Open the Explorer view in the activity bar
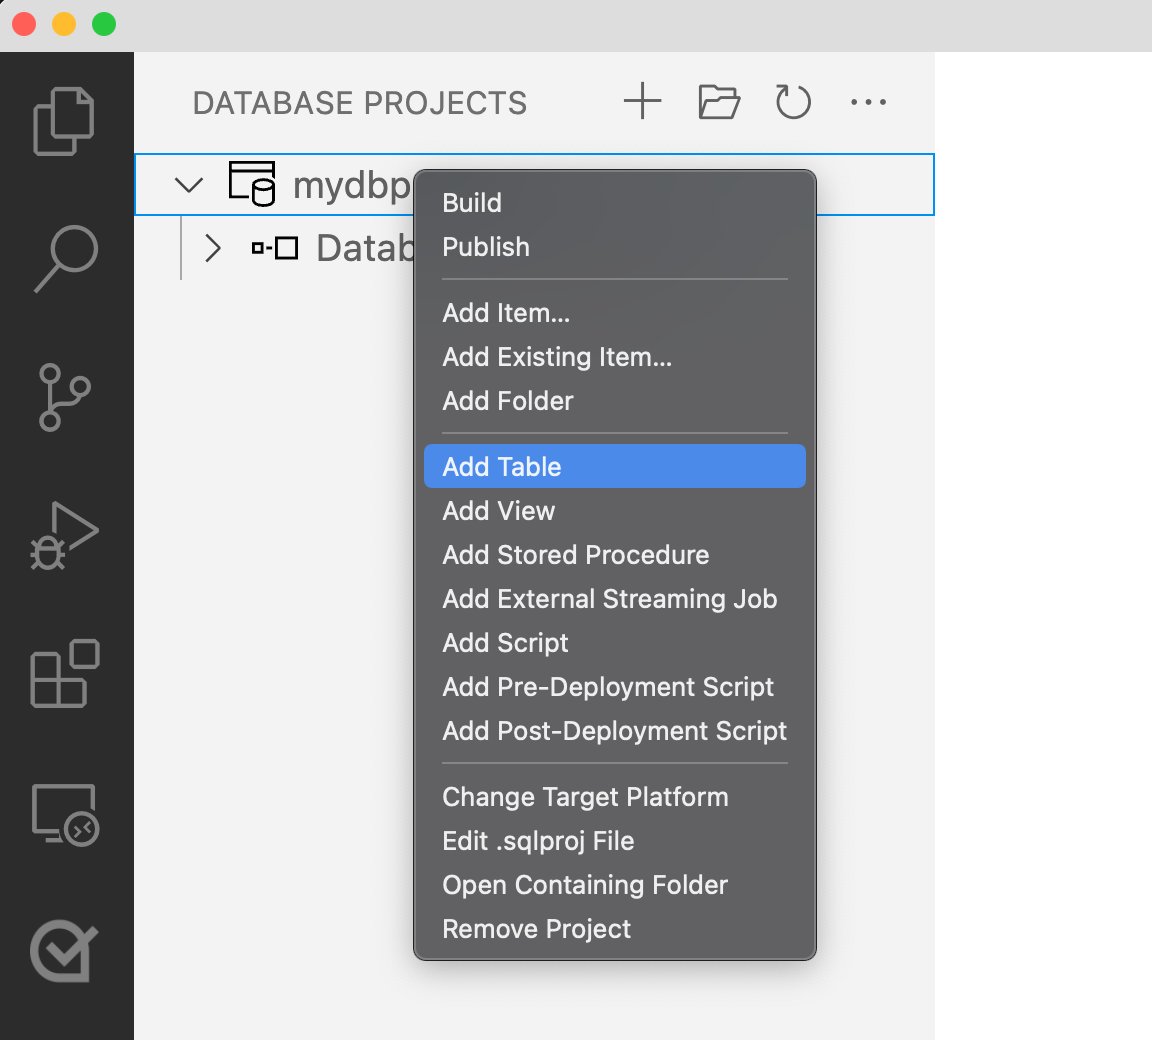1152x1040 pixels. point(66,120)
